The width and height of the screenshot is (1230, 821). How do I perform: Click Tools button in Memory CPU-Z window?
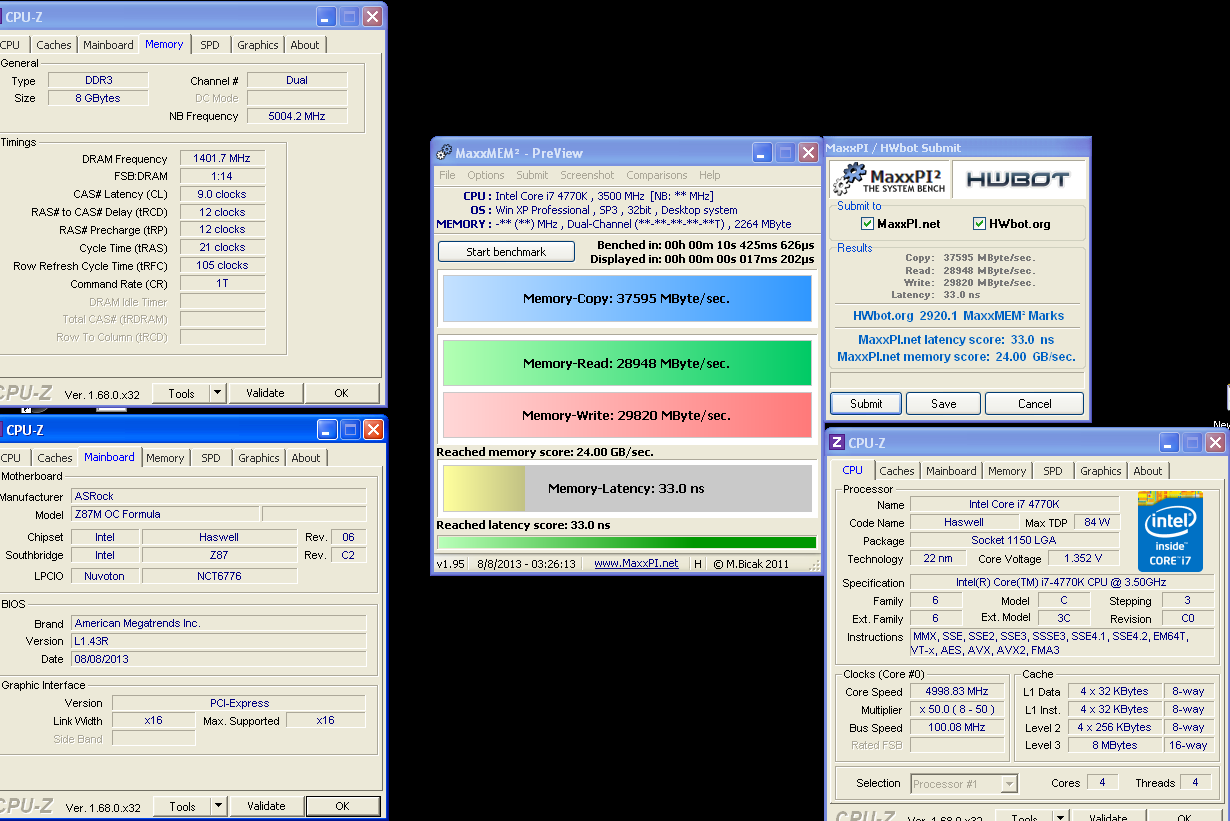click(x=181, y=393)
